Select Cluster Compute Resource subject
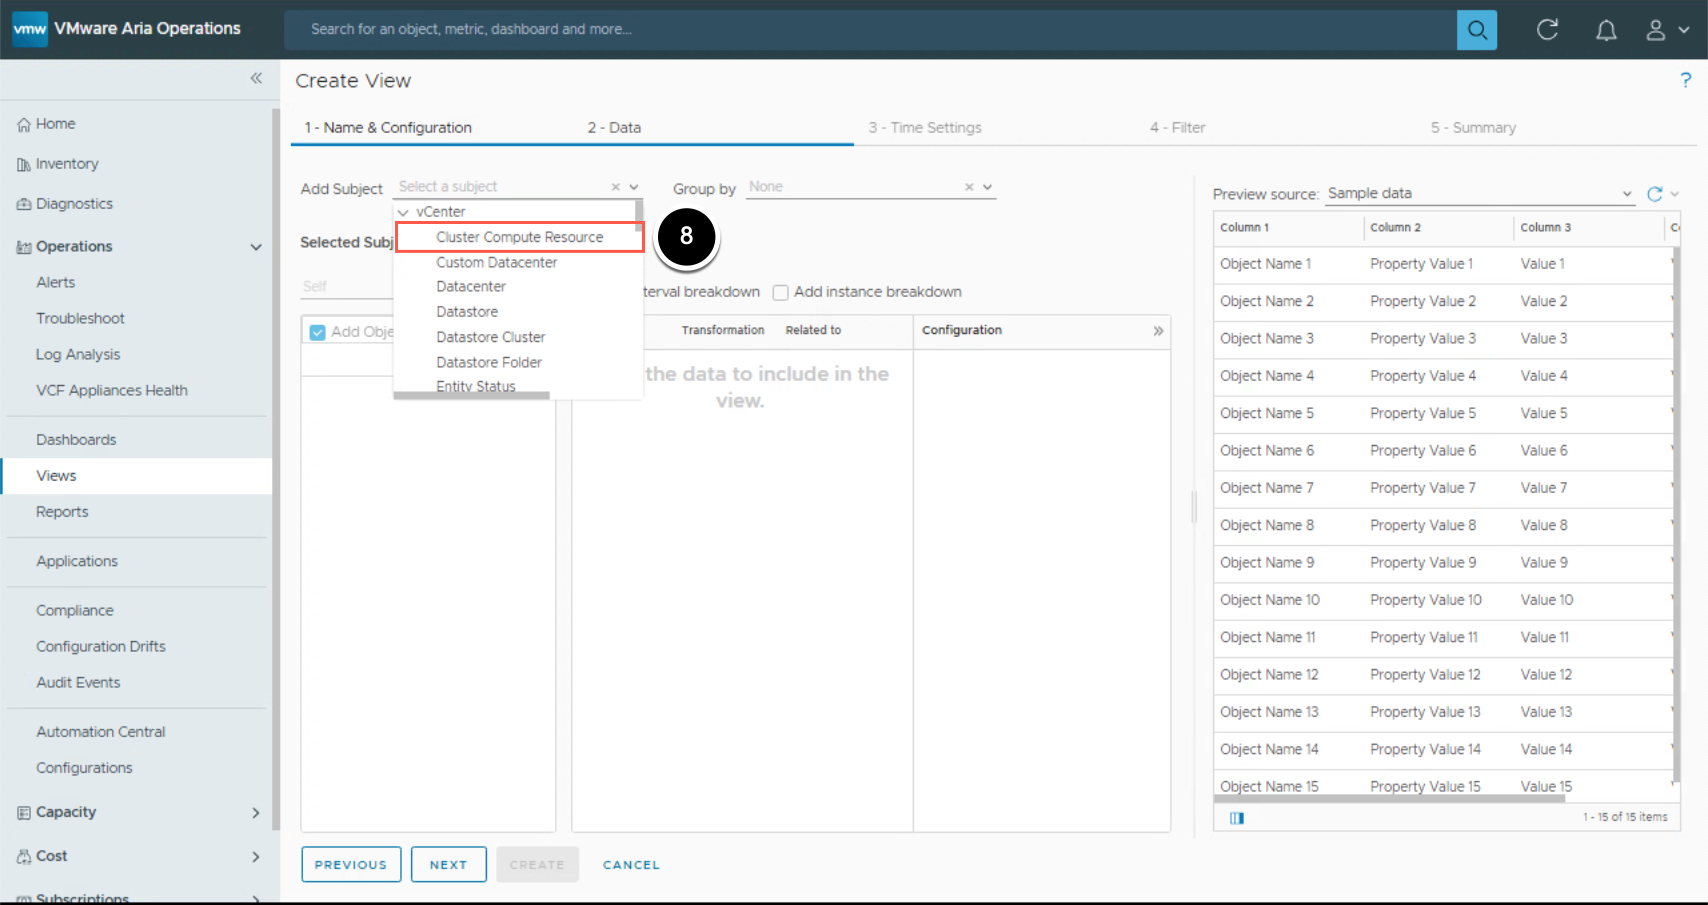Image resolution: width=1708 pixels, height=905 pixels. click(519, 237)
